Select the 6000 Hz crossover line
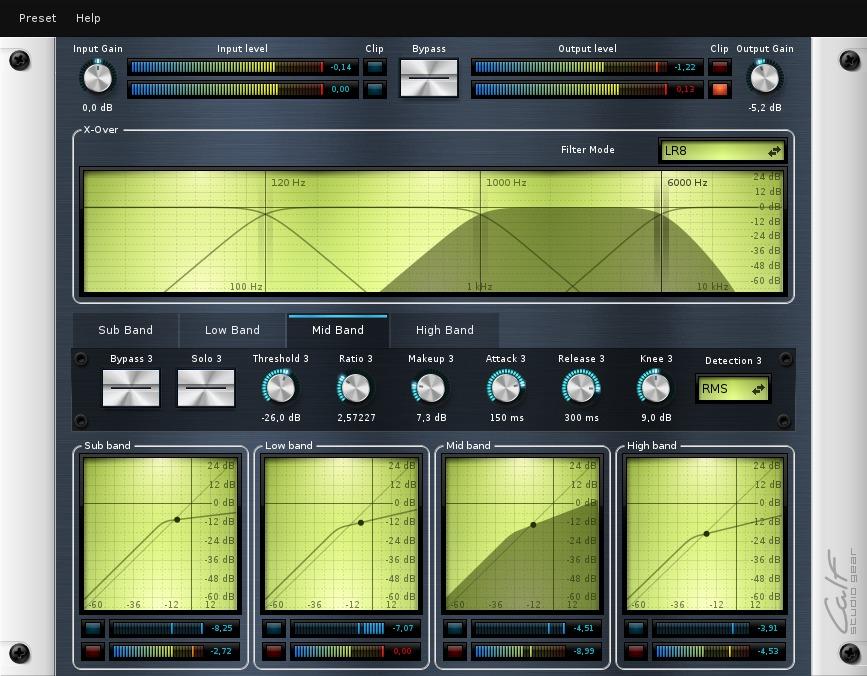 [661, 232]
